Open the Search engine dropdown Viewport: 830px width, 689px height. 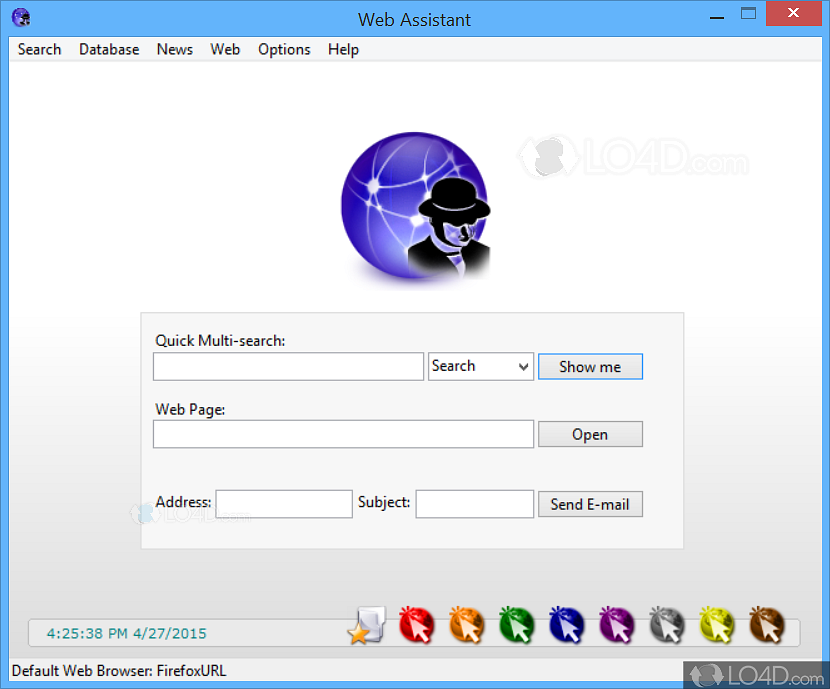[481, 366]
